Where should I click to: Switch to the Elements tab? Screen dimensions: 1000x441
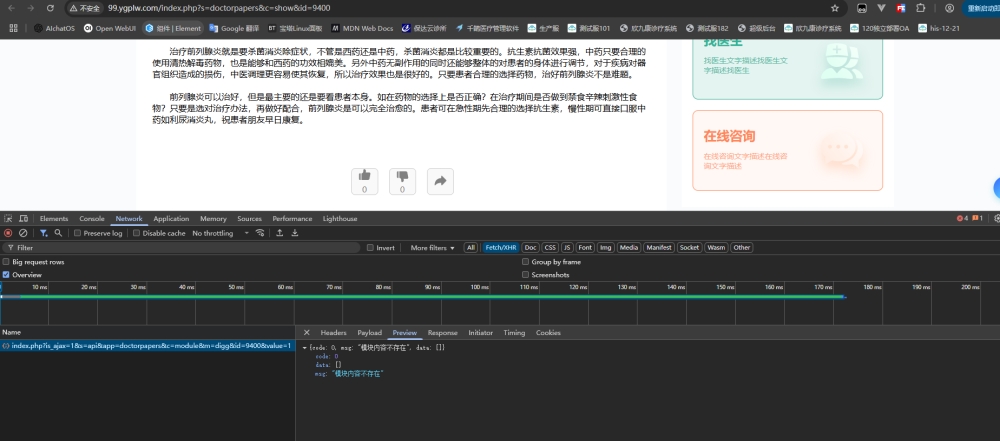point(54,218)
